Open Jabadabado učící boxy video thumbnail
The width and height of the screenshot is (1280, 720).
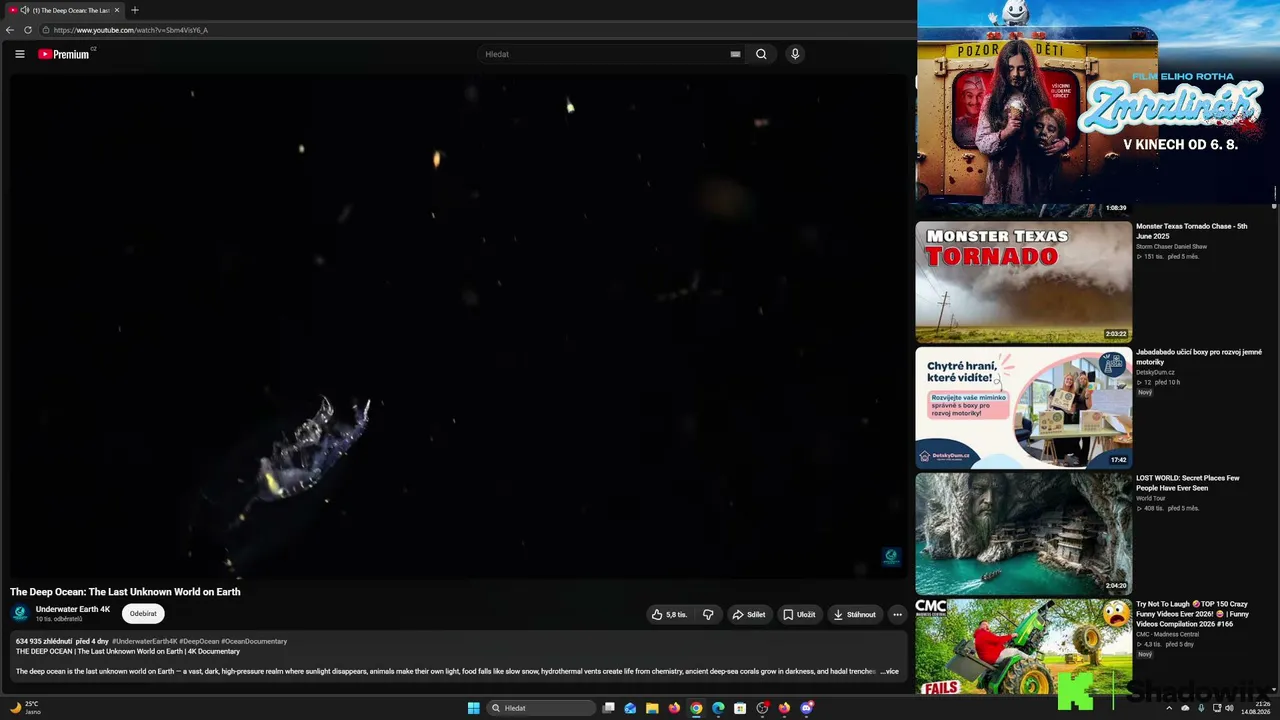1024,408
